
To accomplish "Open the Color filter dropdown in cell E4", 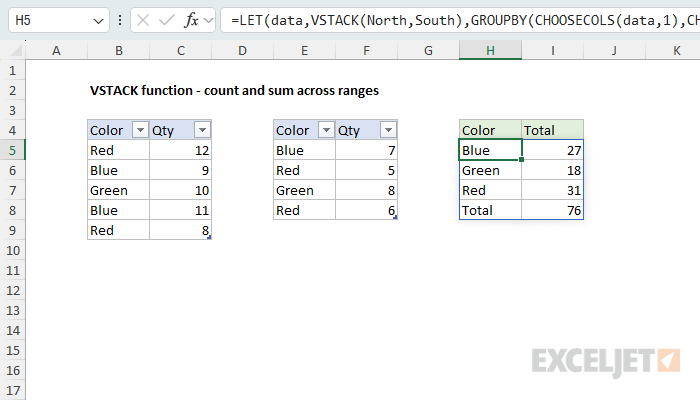I will point(326,130).
